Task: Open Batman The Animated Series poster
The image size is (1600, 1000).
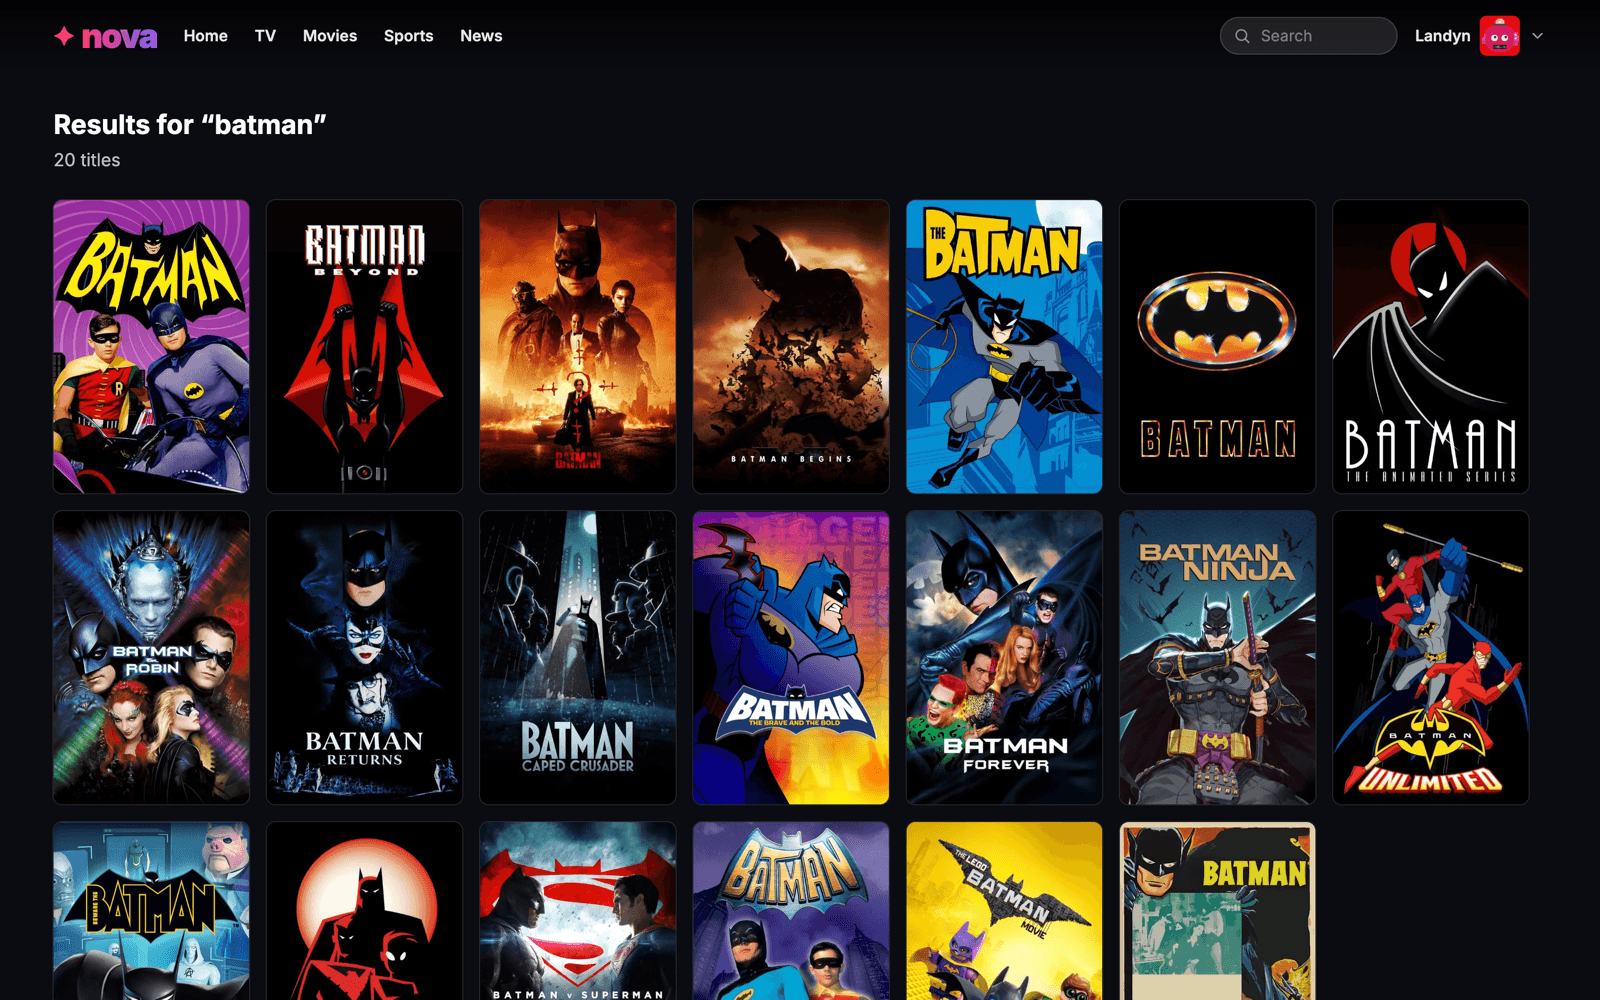Action: tap(1431, 346)
